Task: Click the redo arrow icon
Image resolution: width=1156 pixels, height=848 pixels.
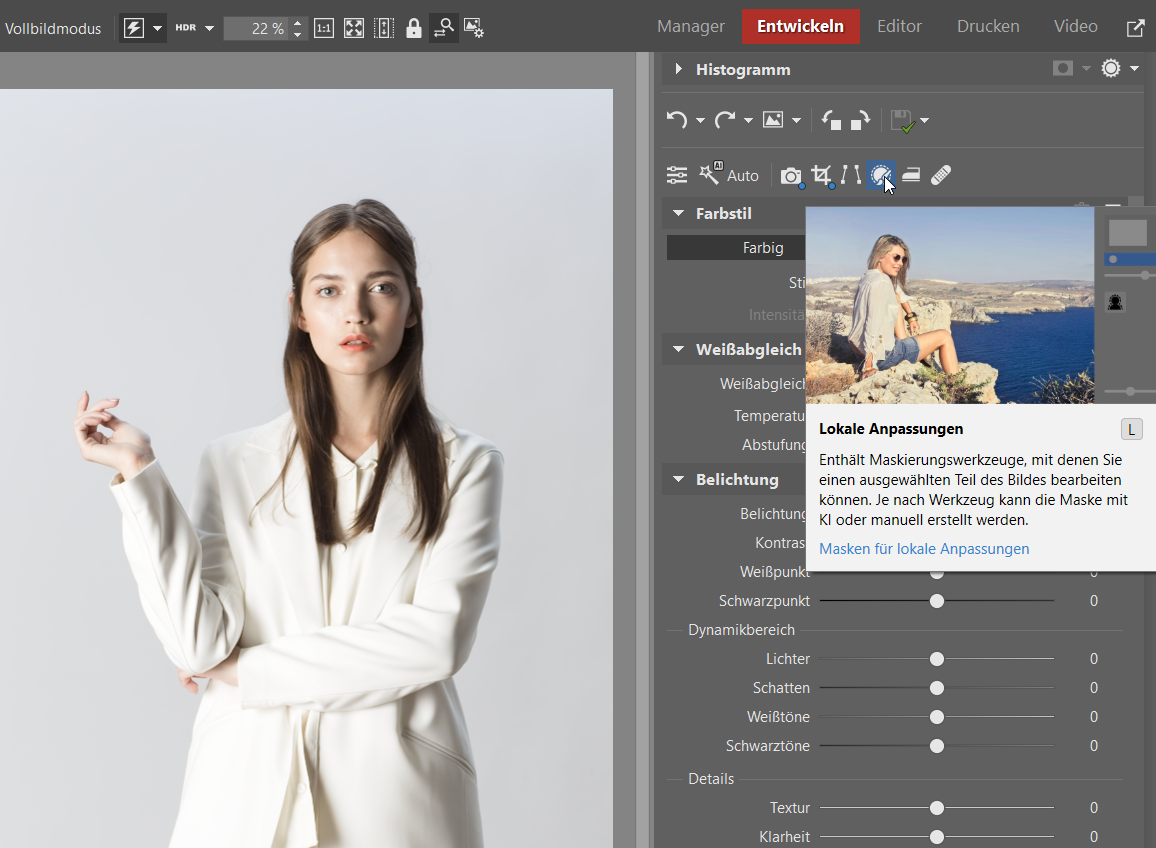Action: point(725,120)
